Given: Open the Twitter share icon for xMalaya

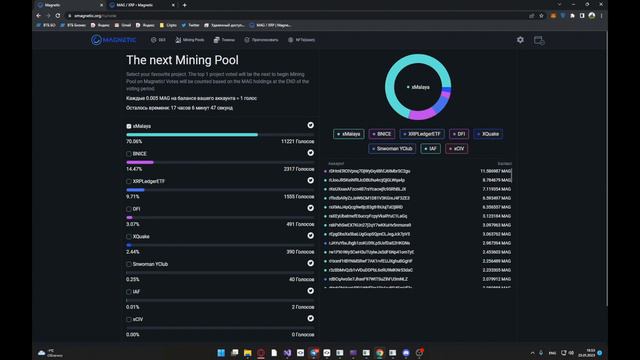Looking at the screenshot, I should 311,125.
